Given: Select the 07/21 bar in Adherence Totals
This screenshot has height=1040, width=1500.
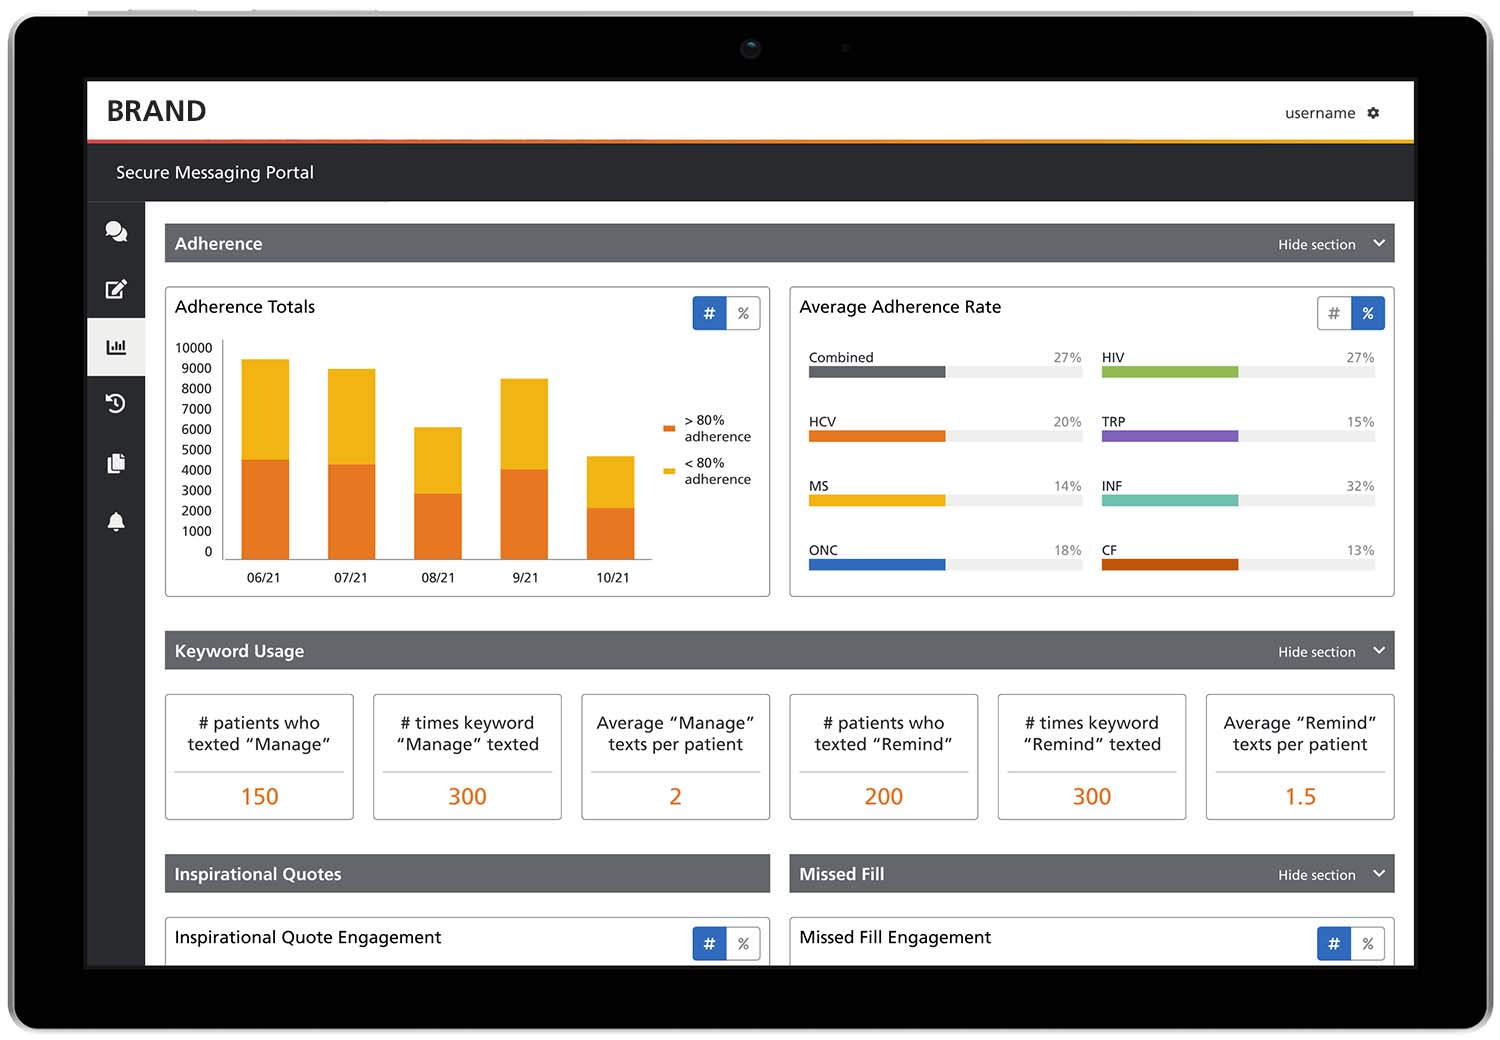Looking at the screenshot, I should point(351,464).
